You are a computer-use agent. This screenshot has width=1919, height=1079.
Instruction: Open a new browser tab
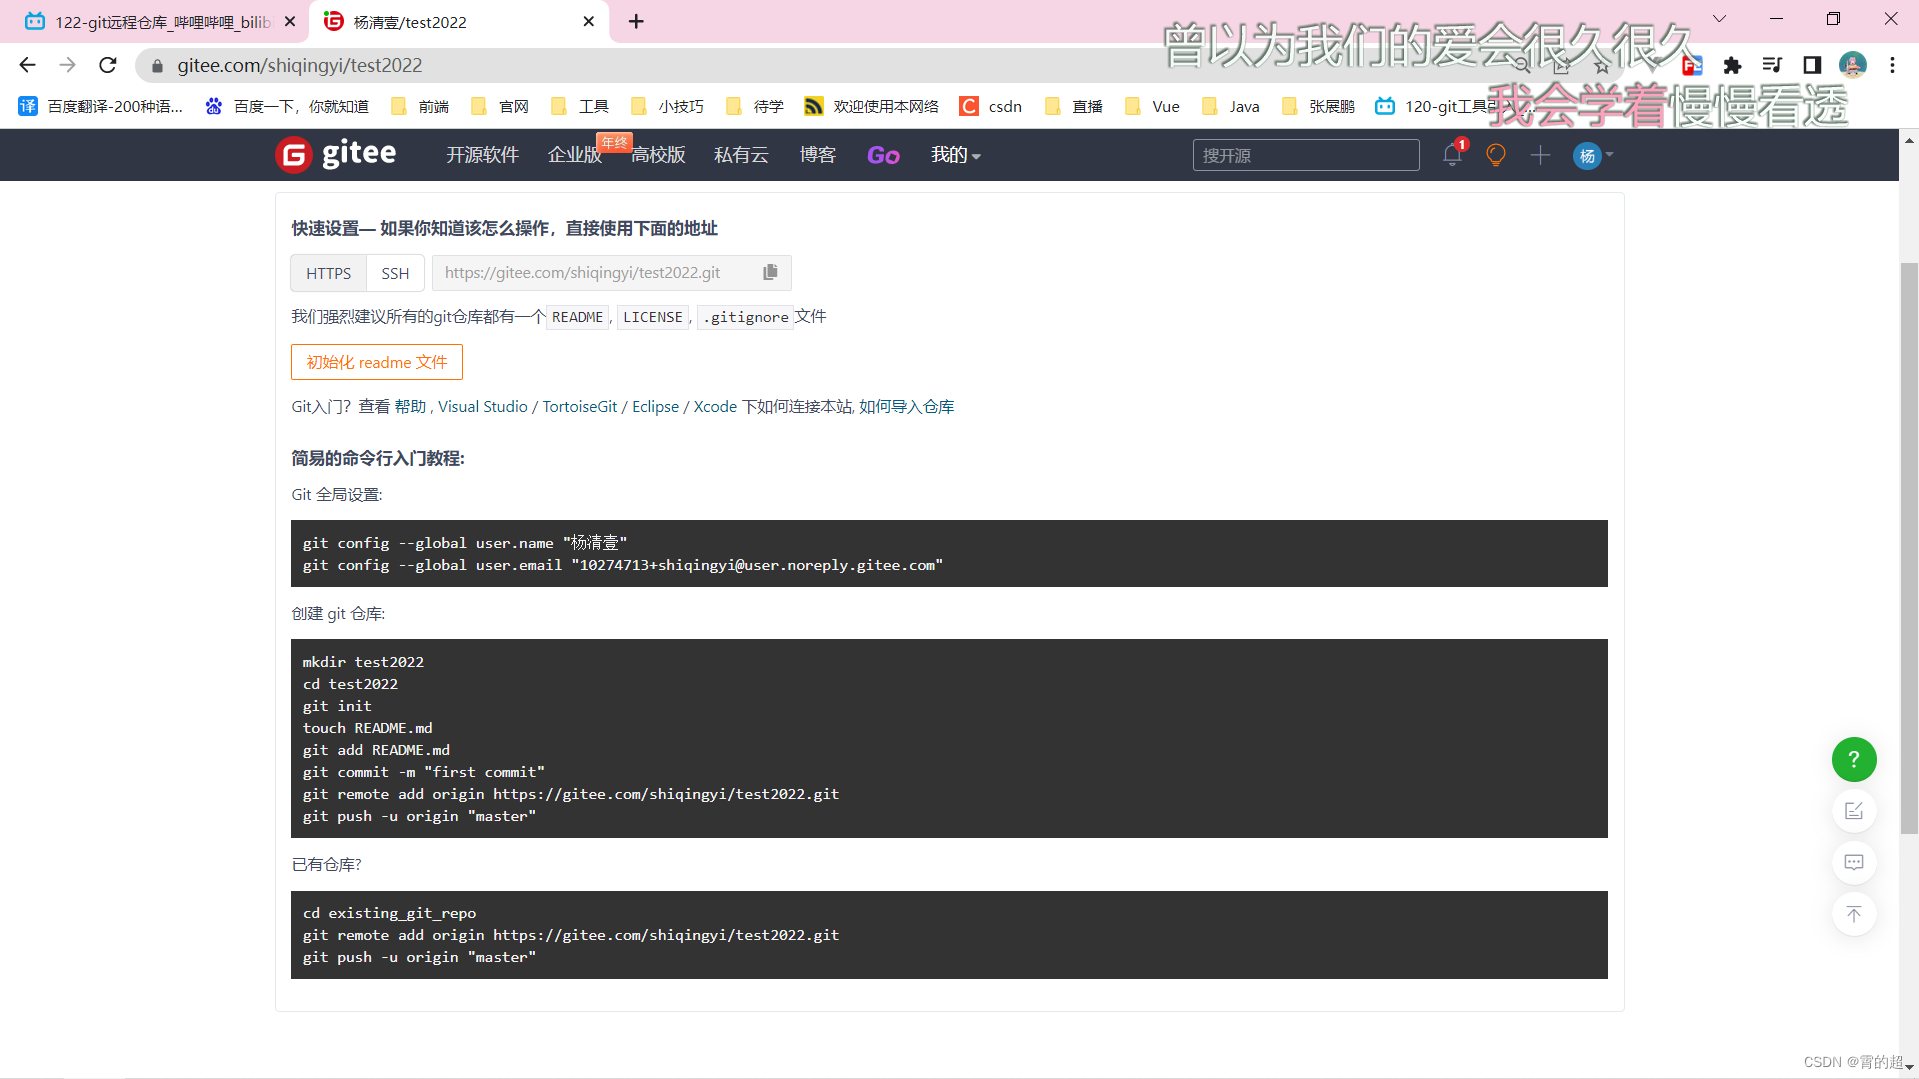pos(636,21)
